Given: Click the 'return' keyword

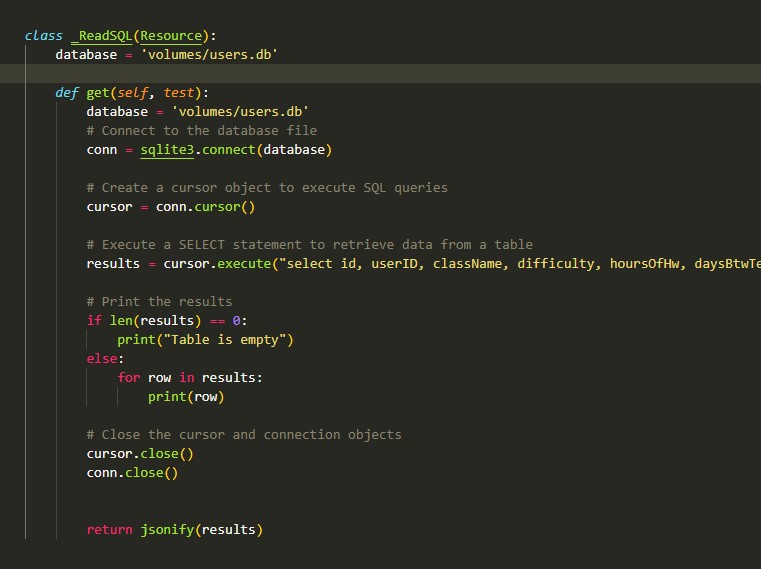Looking at the screenshot, I should point(109,530).
